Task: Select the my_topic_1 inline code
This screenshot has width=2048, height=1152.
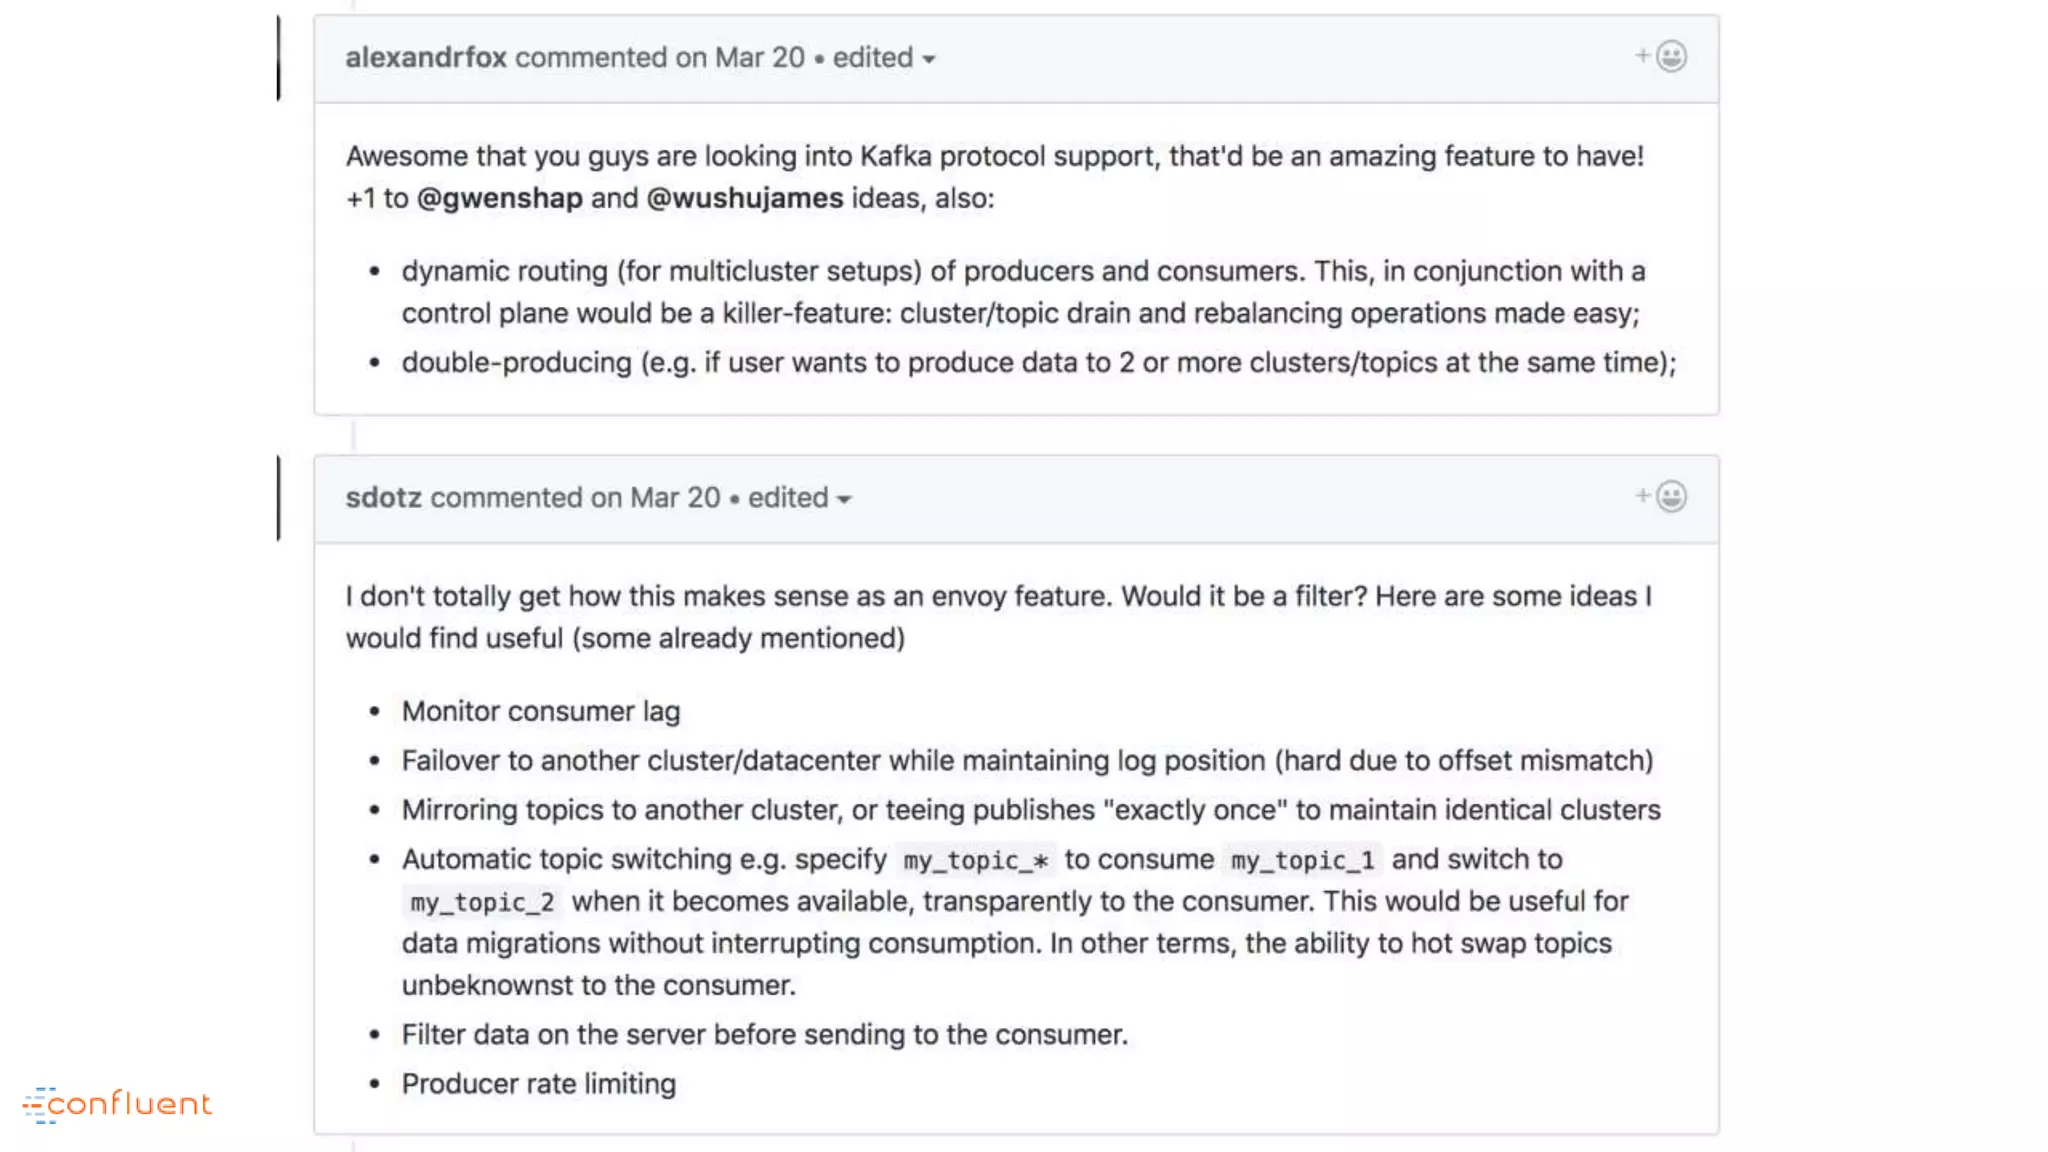Action: click(x=1302, y=860)
